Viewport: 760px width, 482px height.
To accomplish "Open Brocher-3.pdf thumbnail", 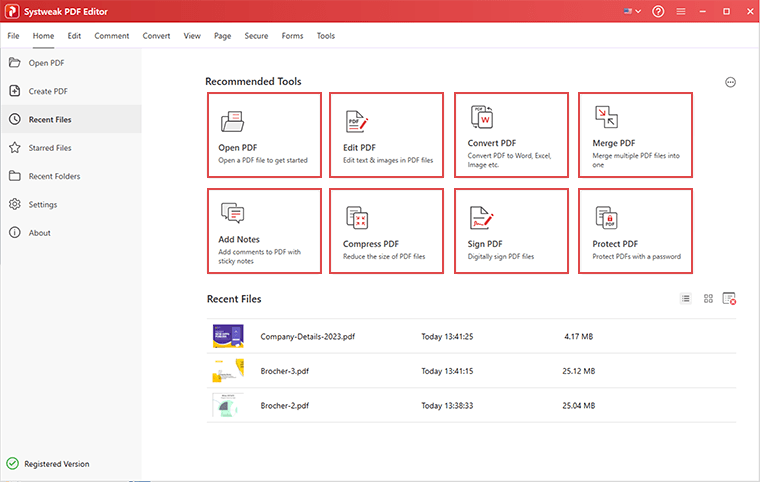I will click(228, 370).
